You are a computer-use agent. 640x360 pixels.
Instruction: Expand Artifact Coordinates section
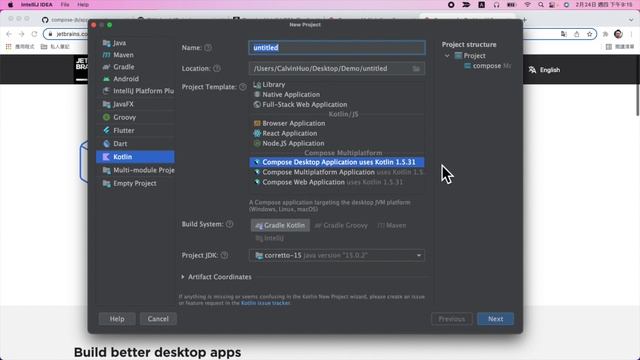[183, 277]
